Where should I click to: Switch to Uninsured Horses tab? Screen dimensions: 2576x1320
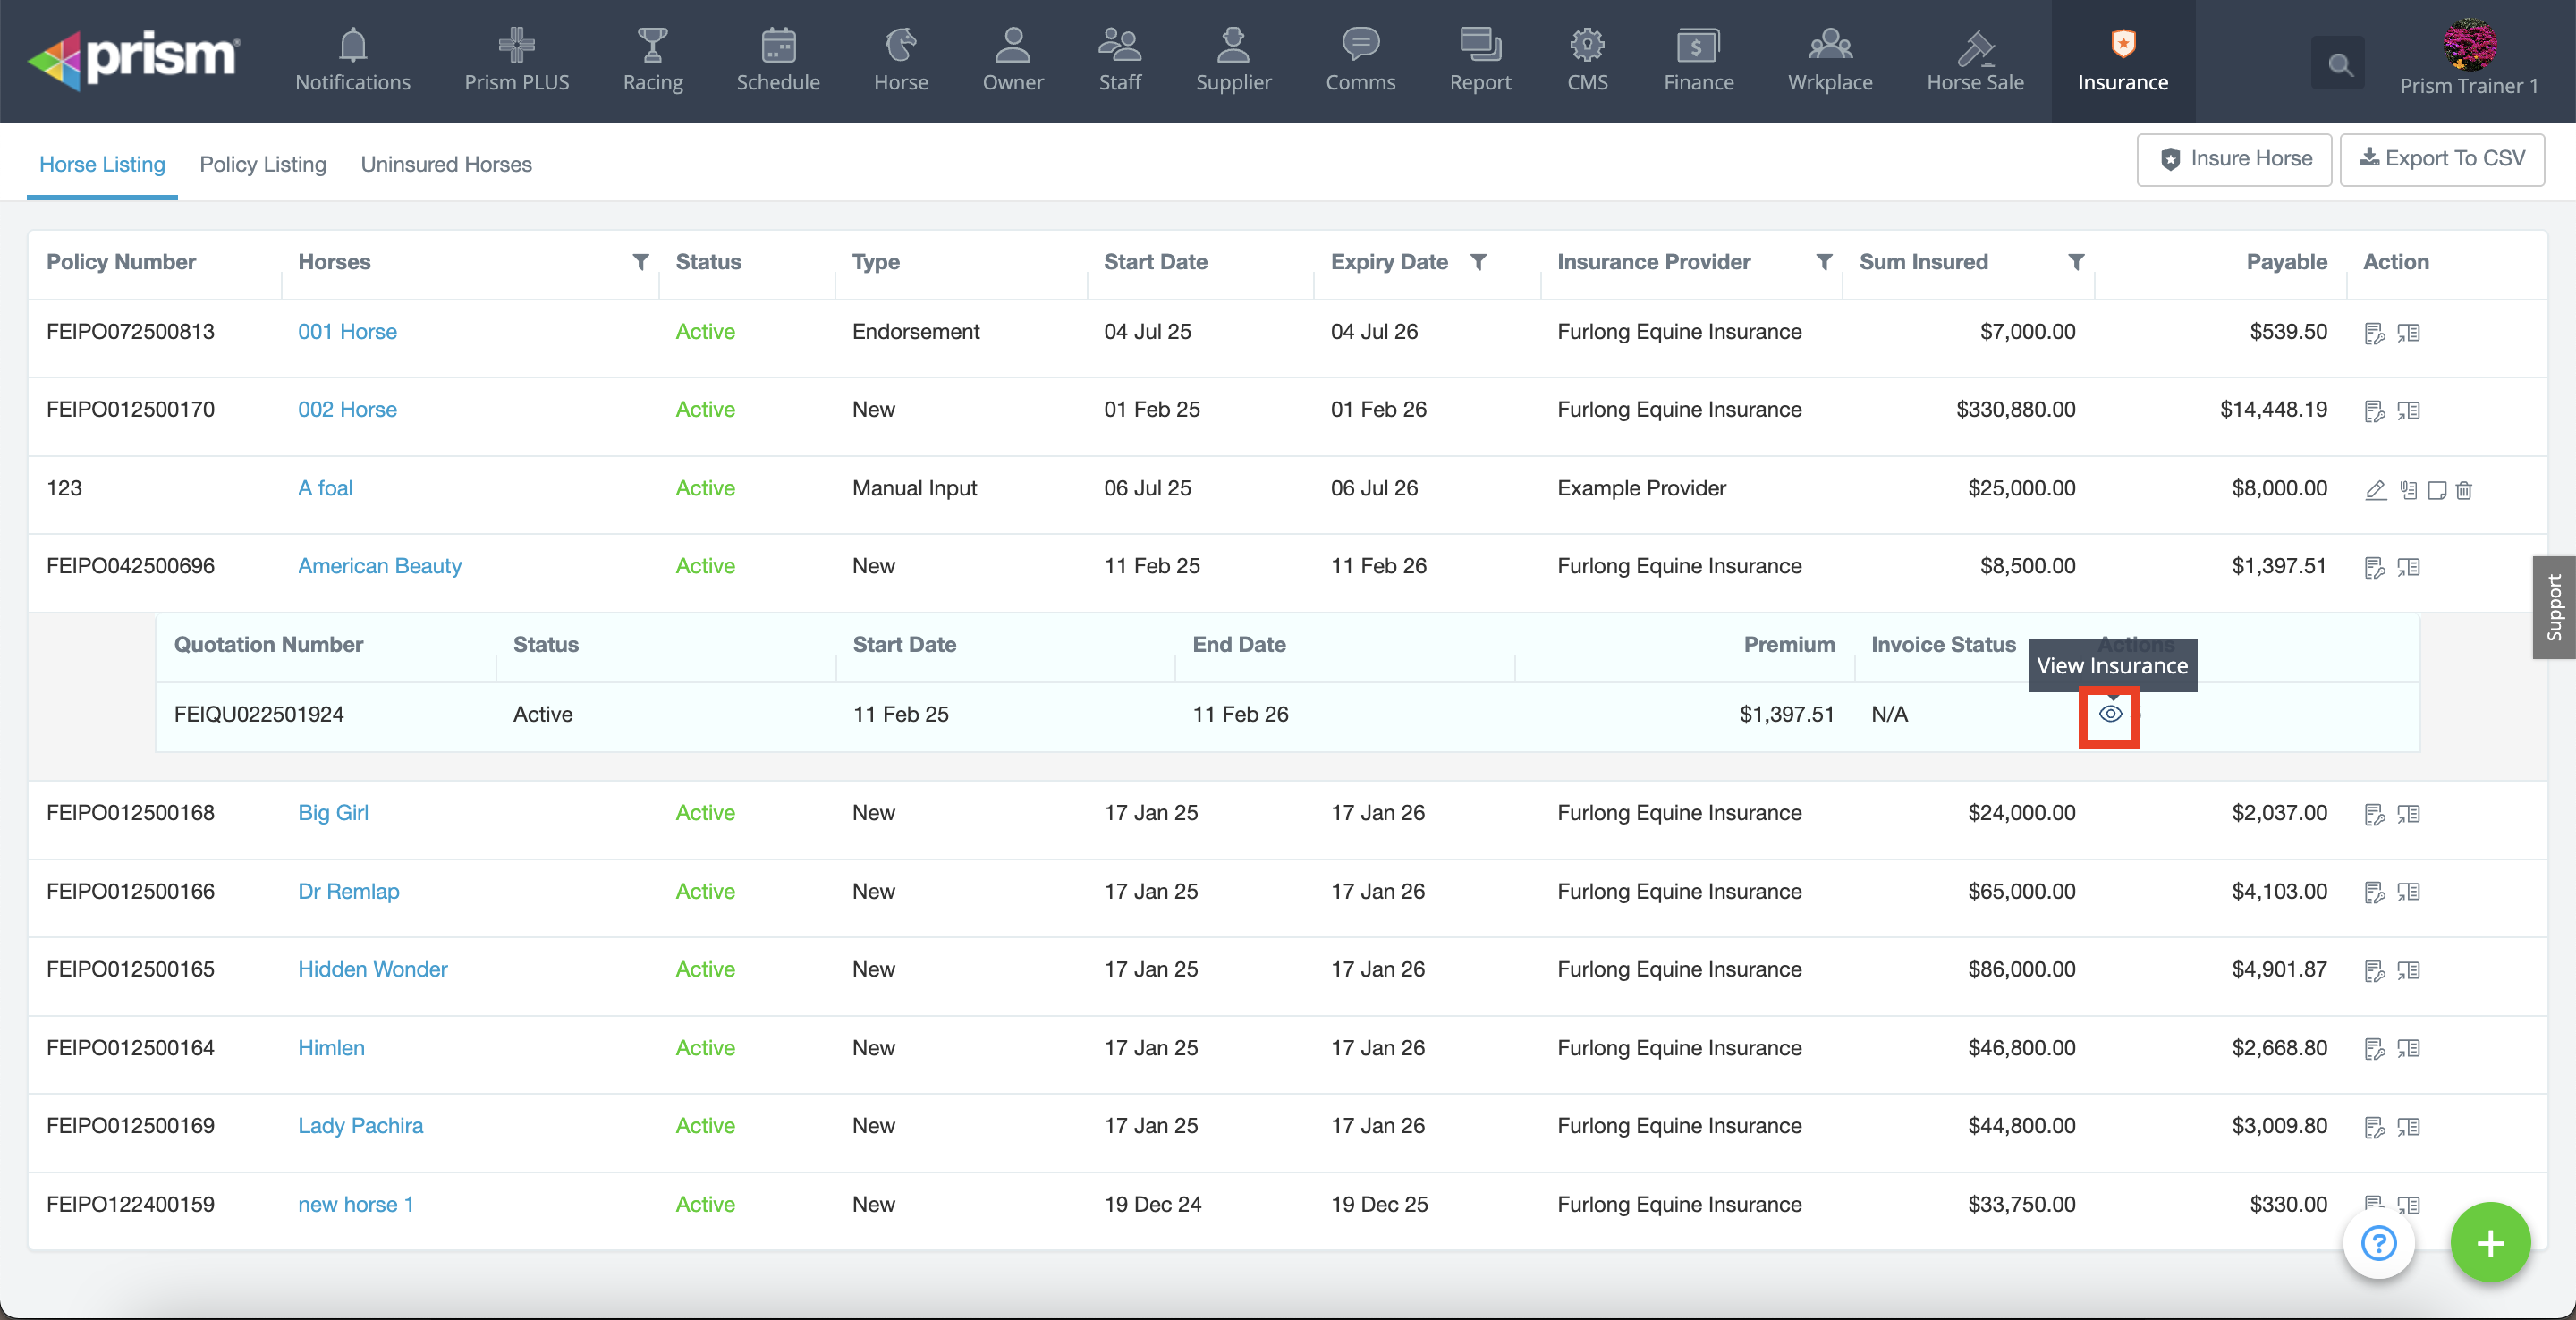coord(446,164)
